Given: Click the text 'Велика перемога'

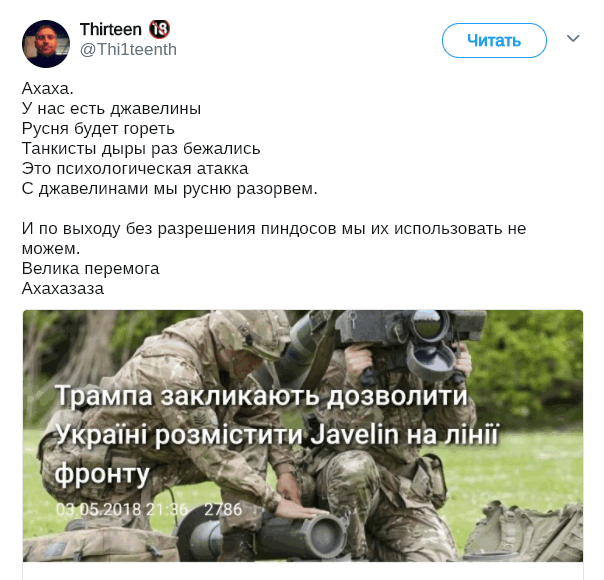Looking at the screenshot, I should (91, 268).
